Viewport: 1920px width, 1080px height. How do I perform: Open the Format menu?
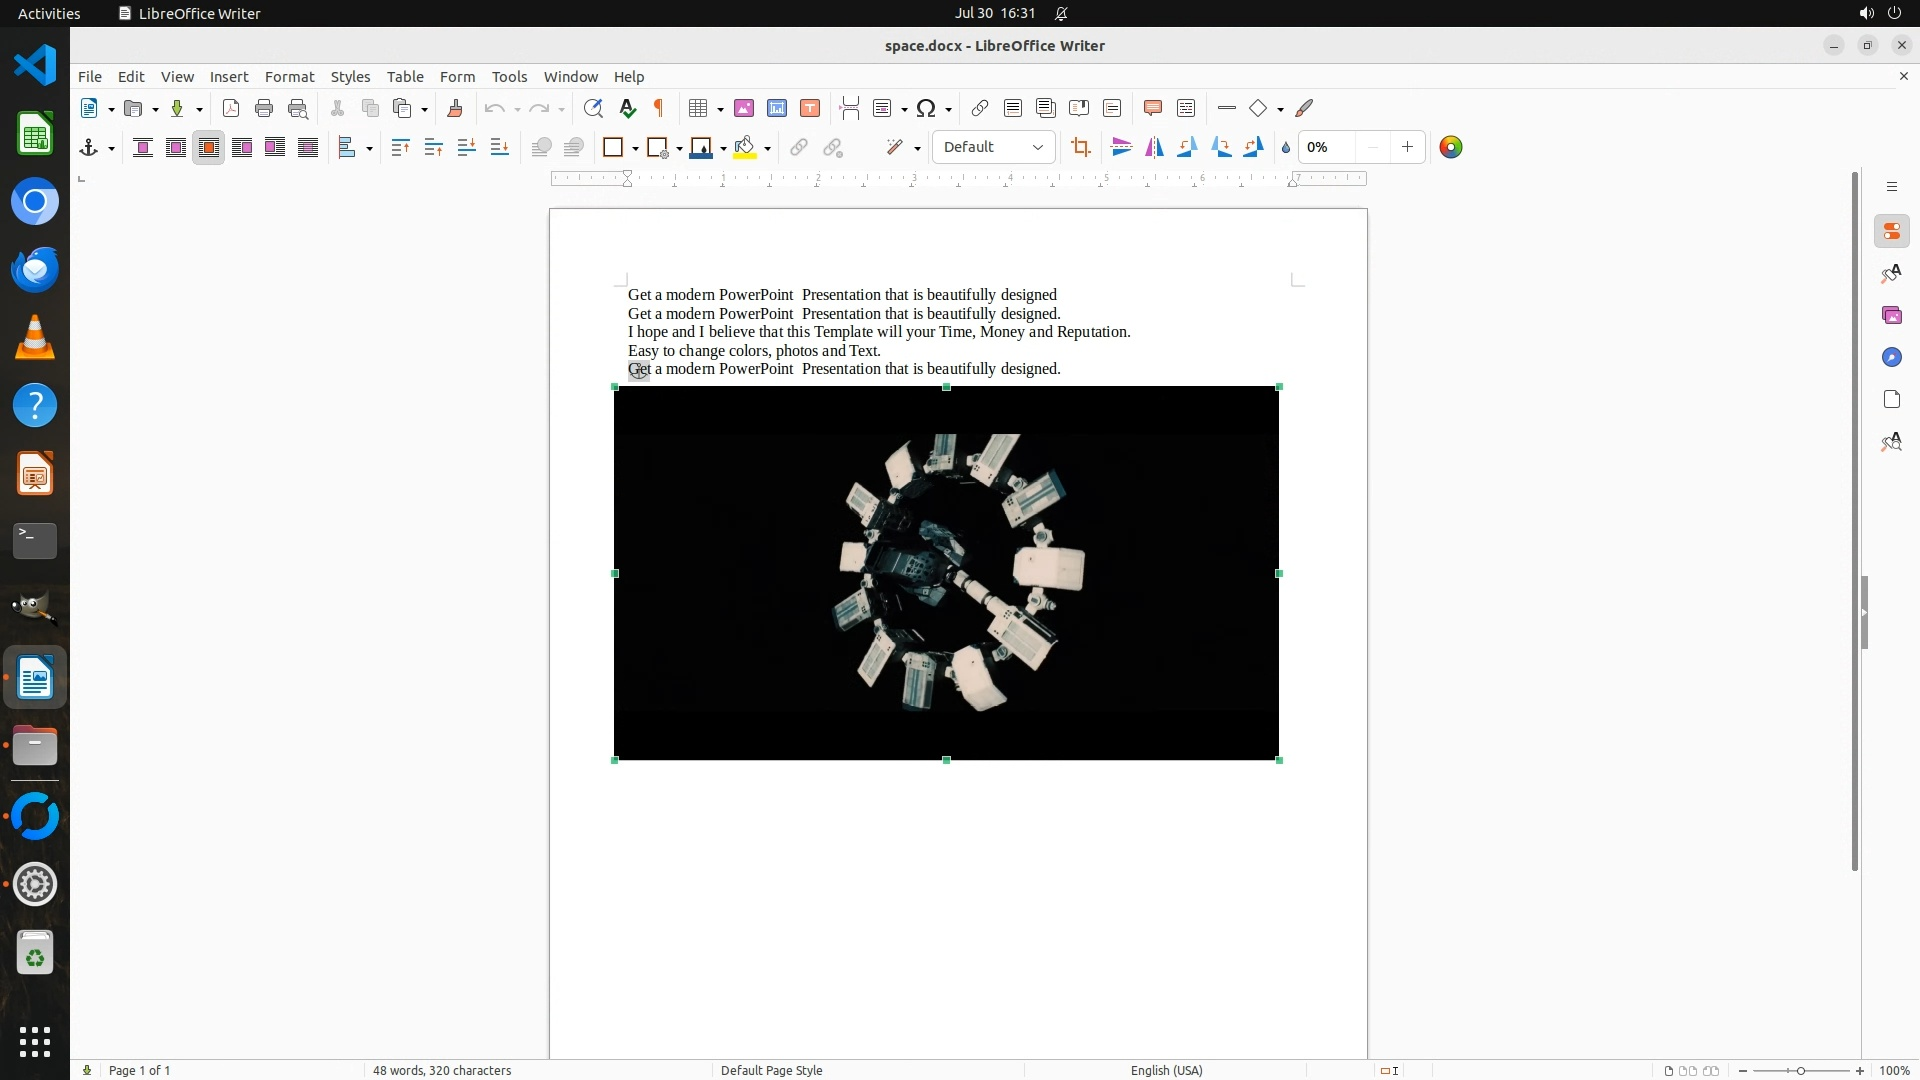(289, 77)
